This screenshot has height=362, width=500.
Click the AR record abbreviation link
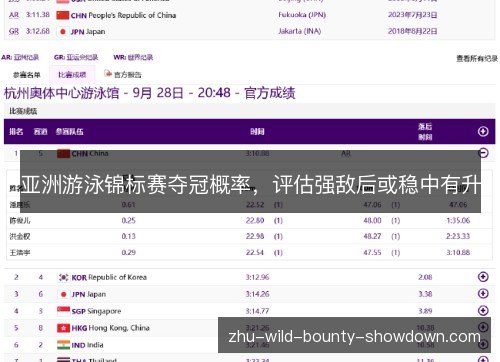(x=14, y=15)
